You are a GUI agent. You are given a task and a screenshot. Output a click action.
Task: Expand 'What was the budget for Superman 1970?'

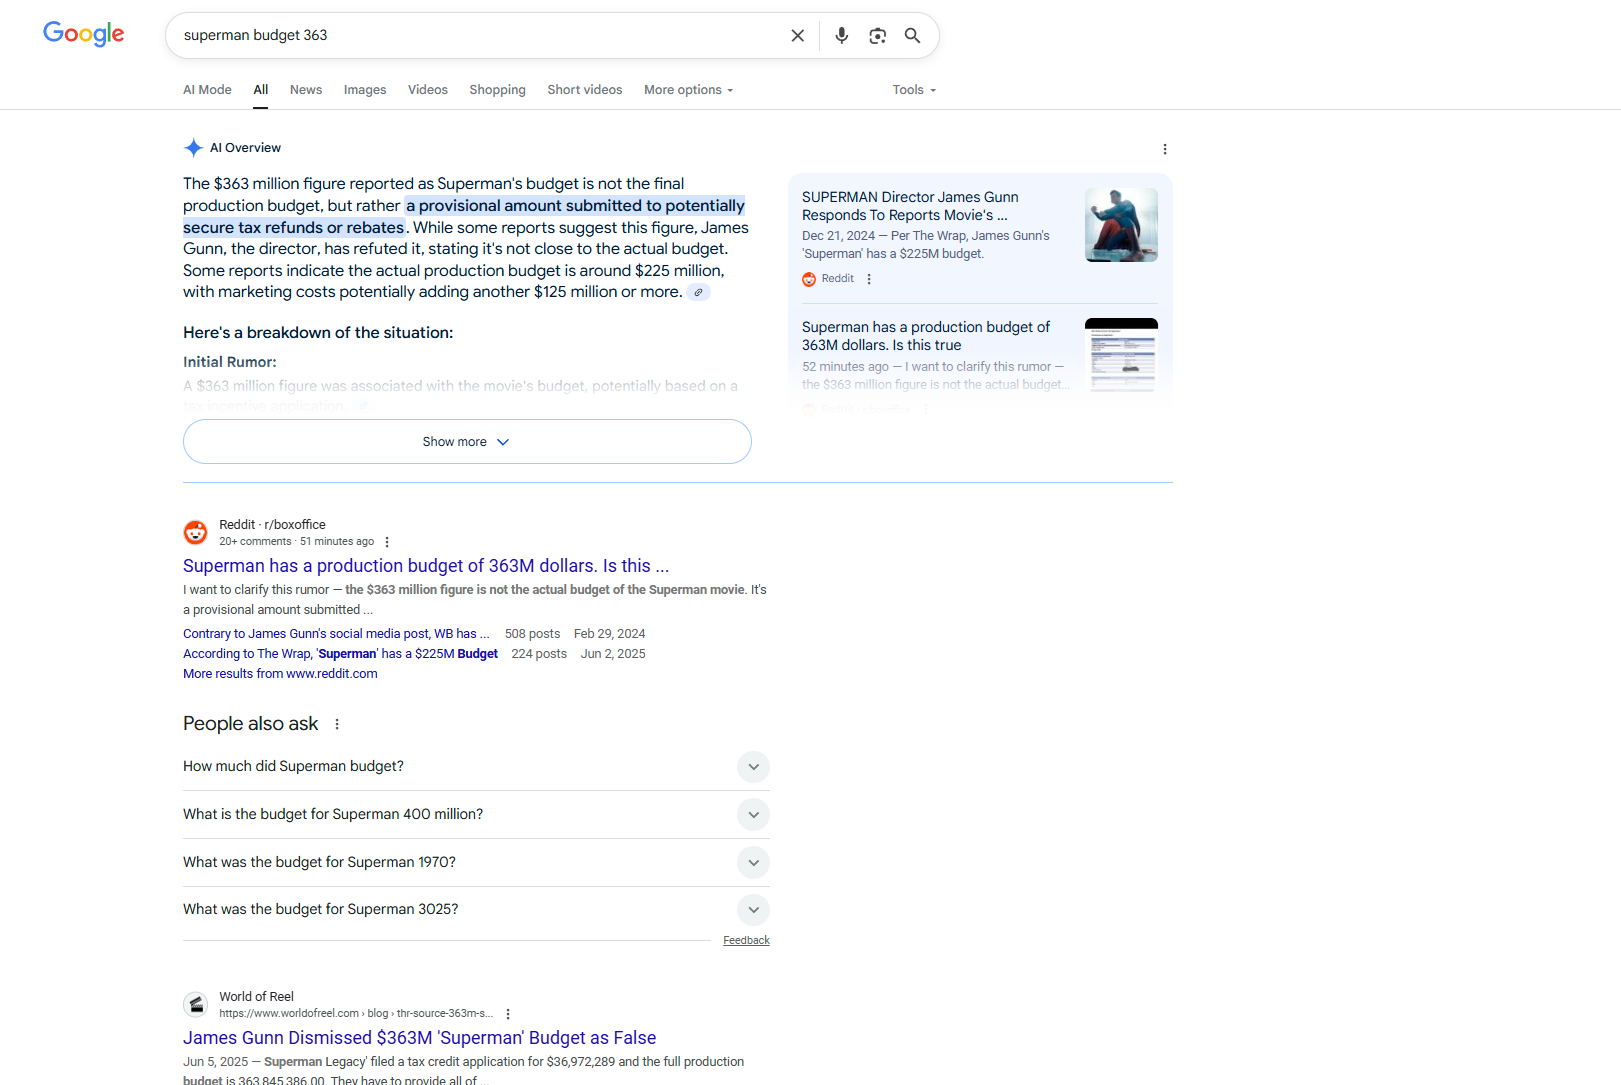(x=476, y=863)
